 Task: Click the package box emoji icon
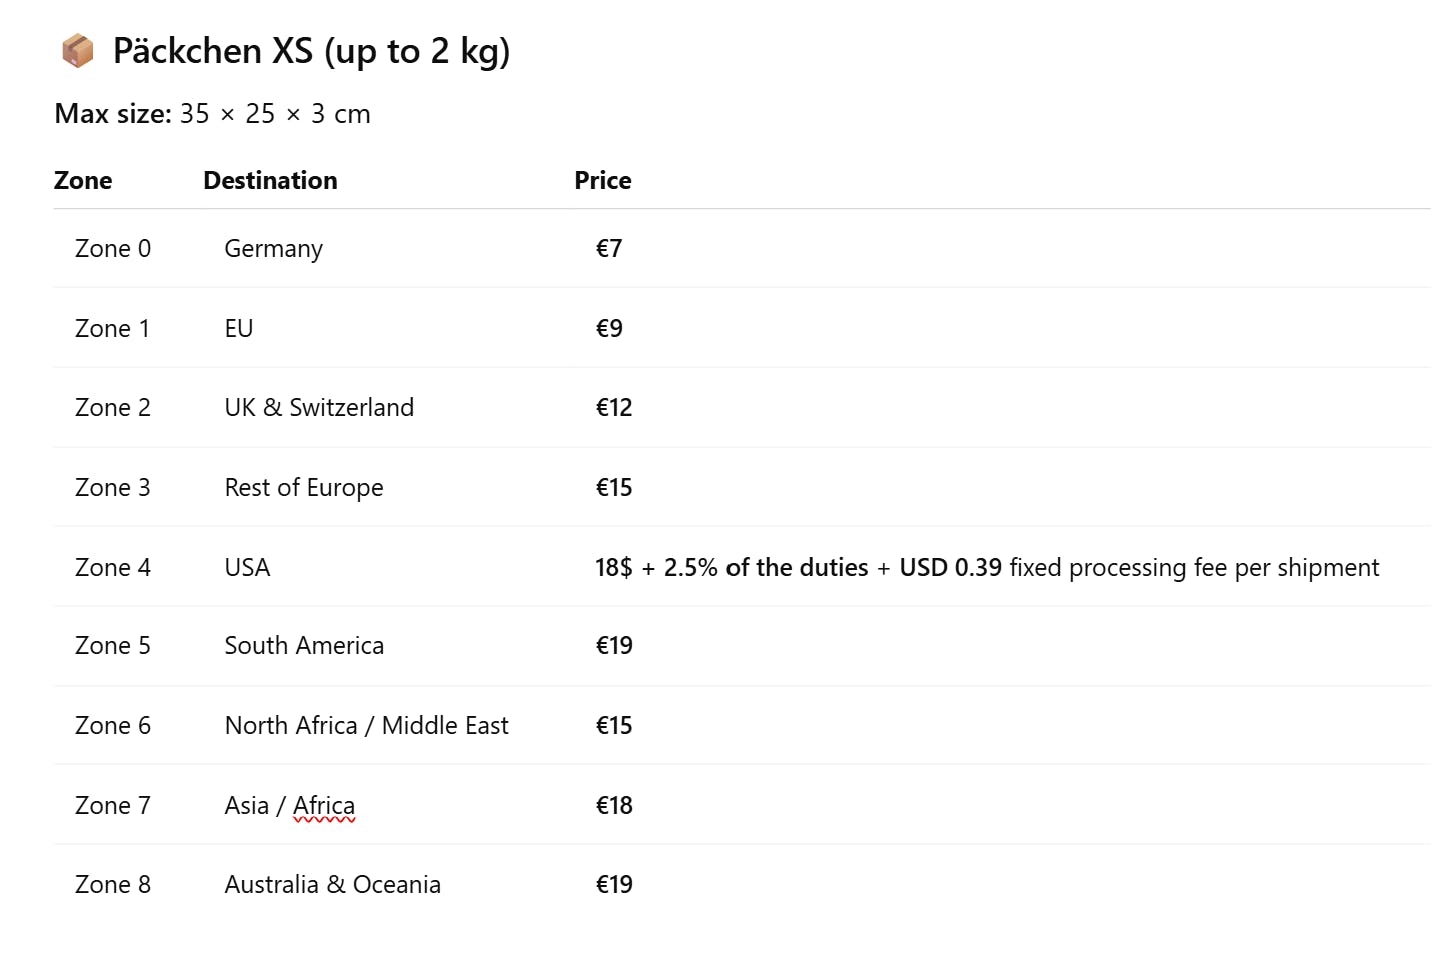(77, 50)
